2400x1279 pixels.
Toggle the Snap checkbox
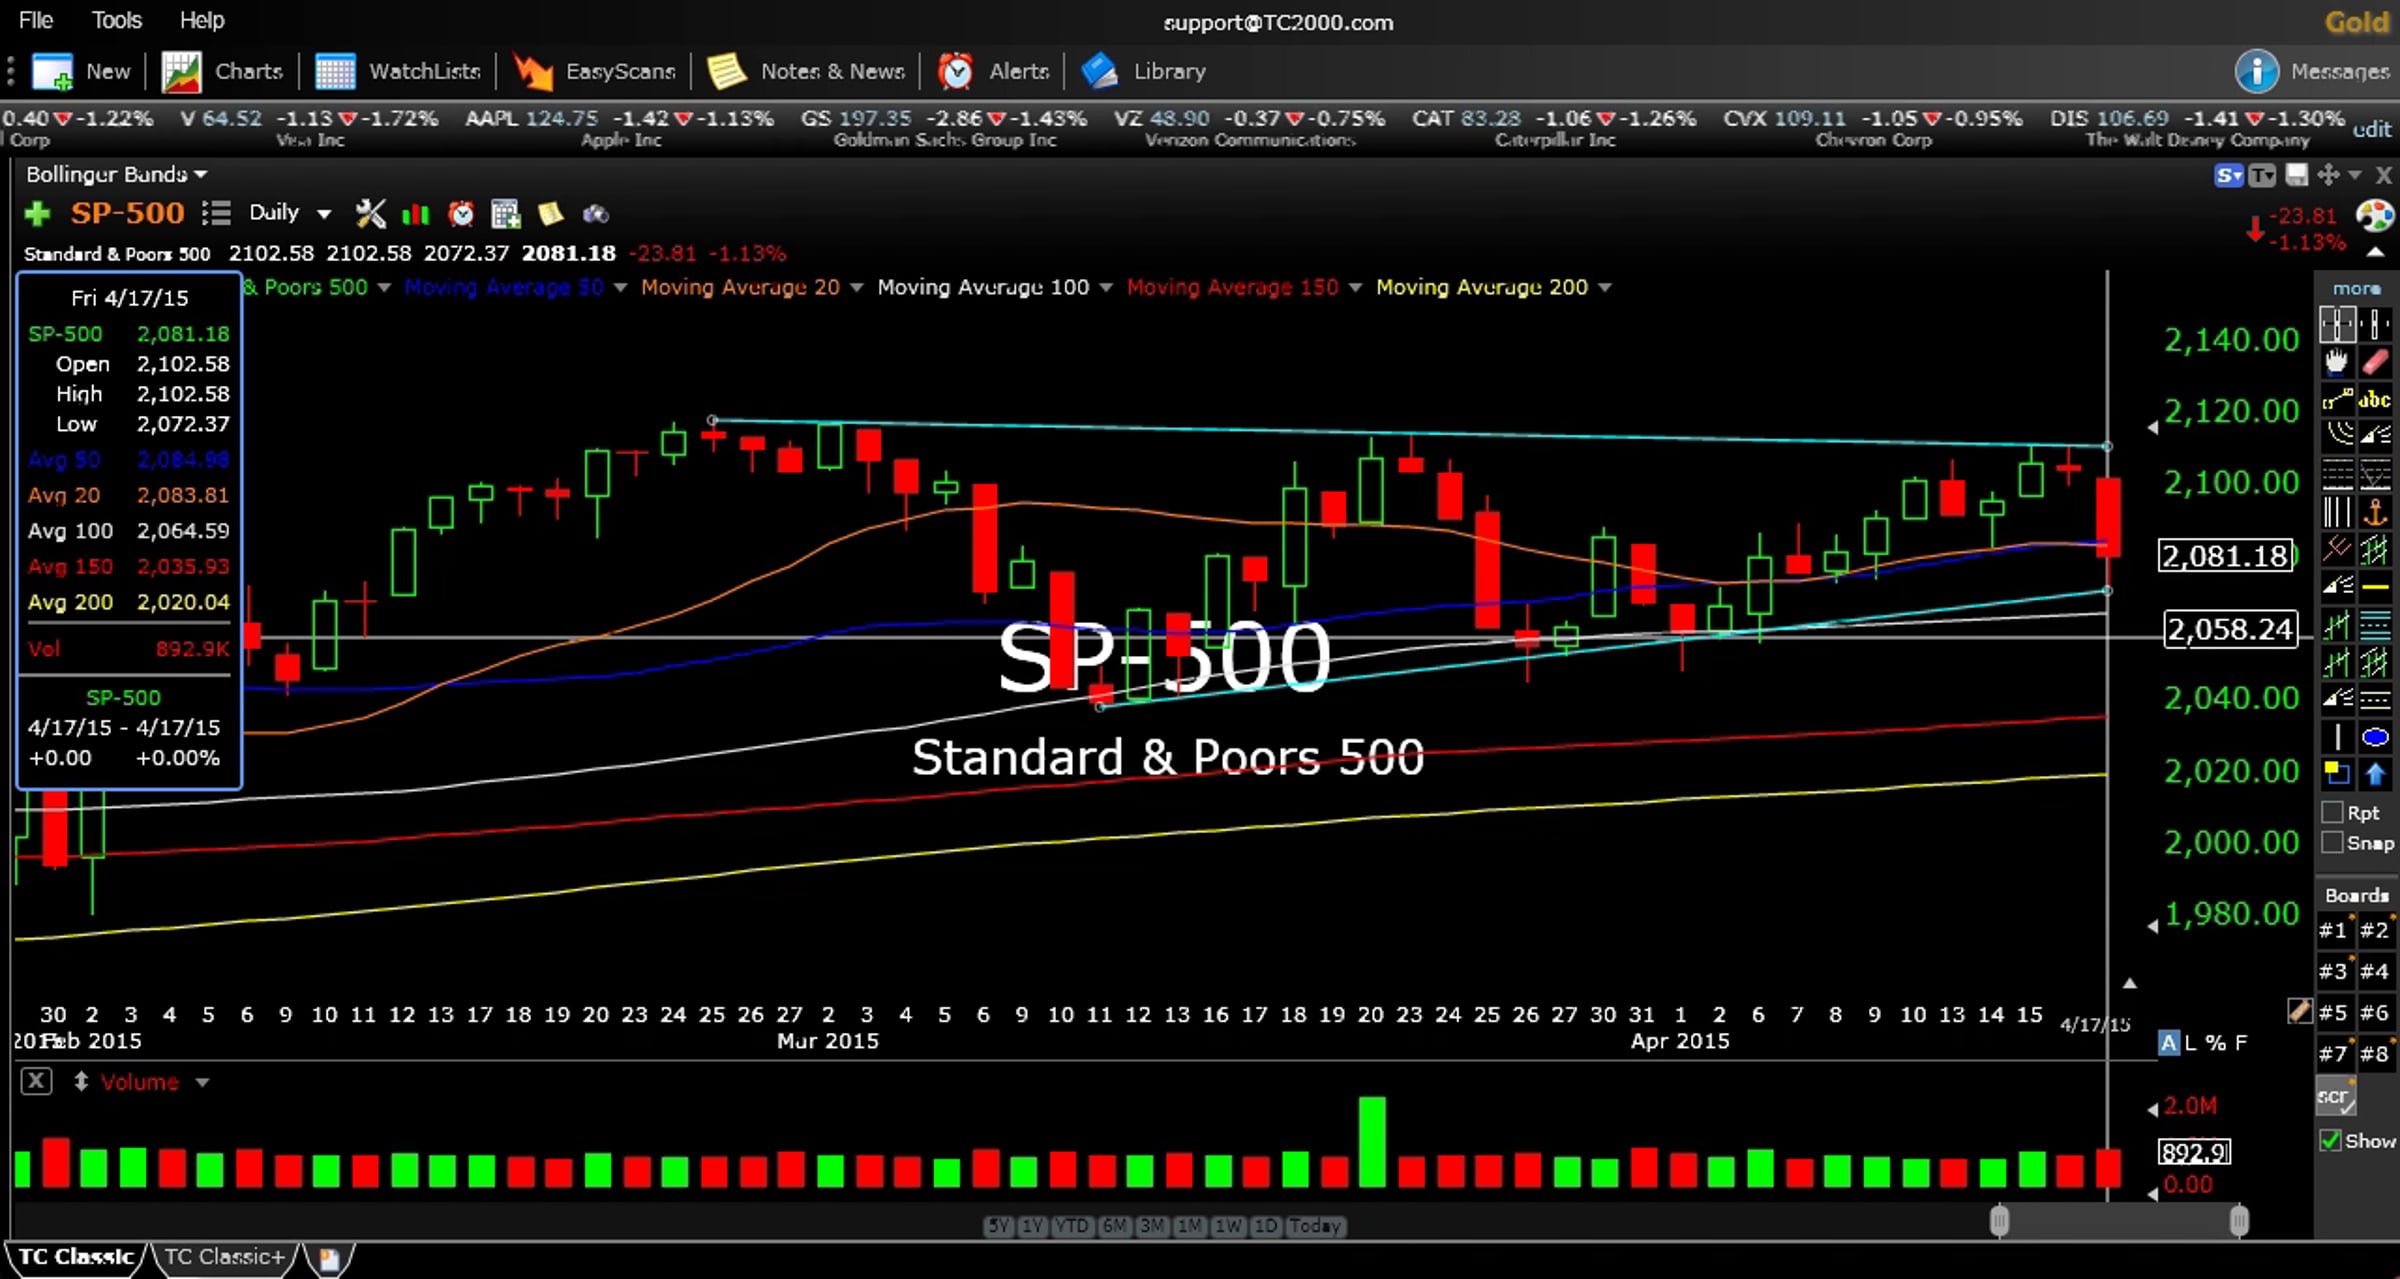(x=2332, y=843)
